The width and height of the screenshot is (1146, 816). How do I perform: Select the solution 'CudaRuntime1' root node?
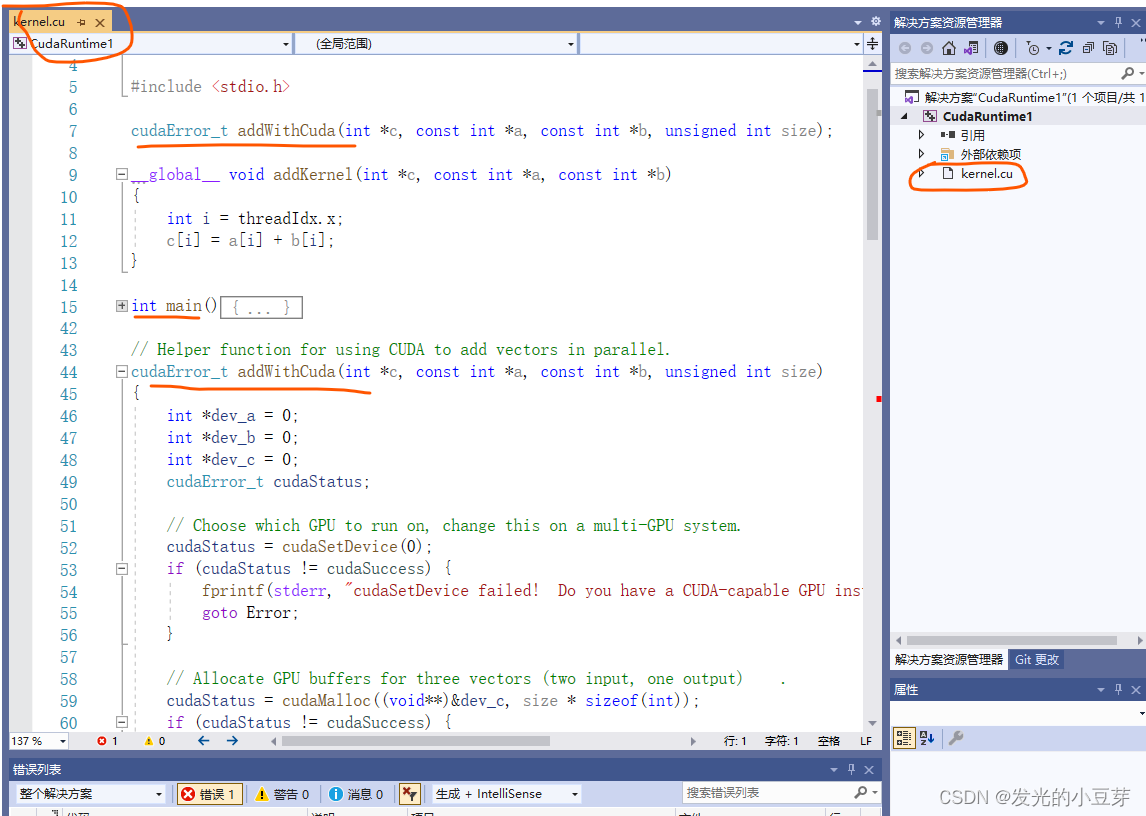1023,97
